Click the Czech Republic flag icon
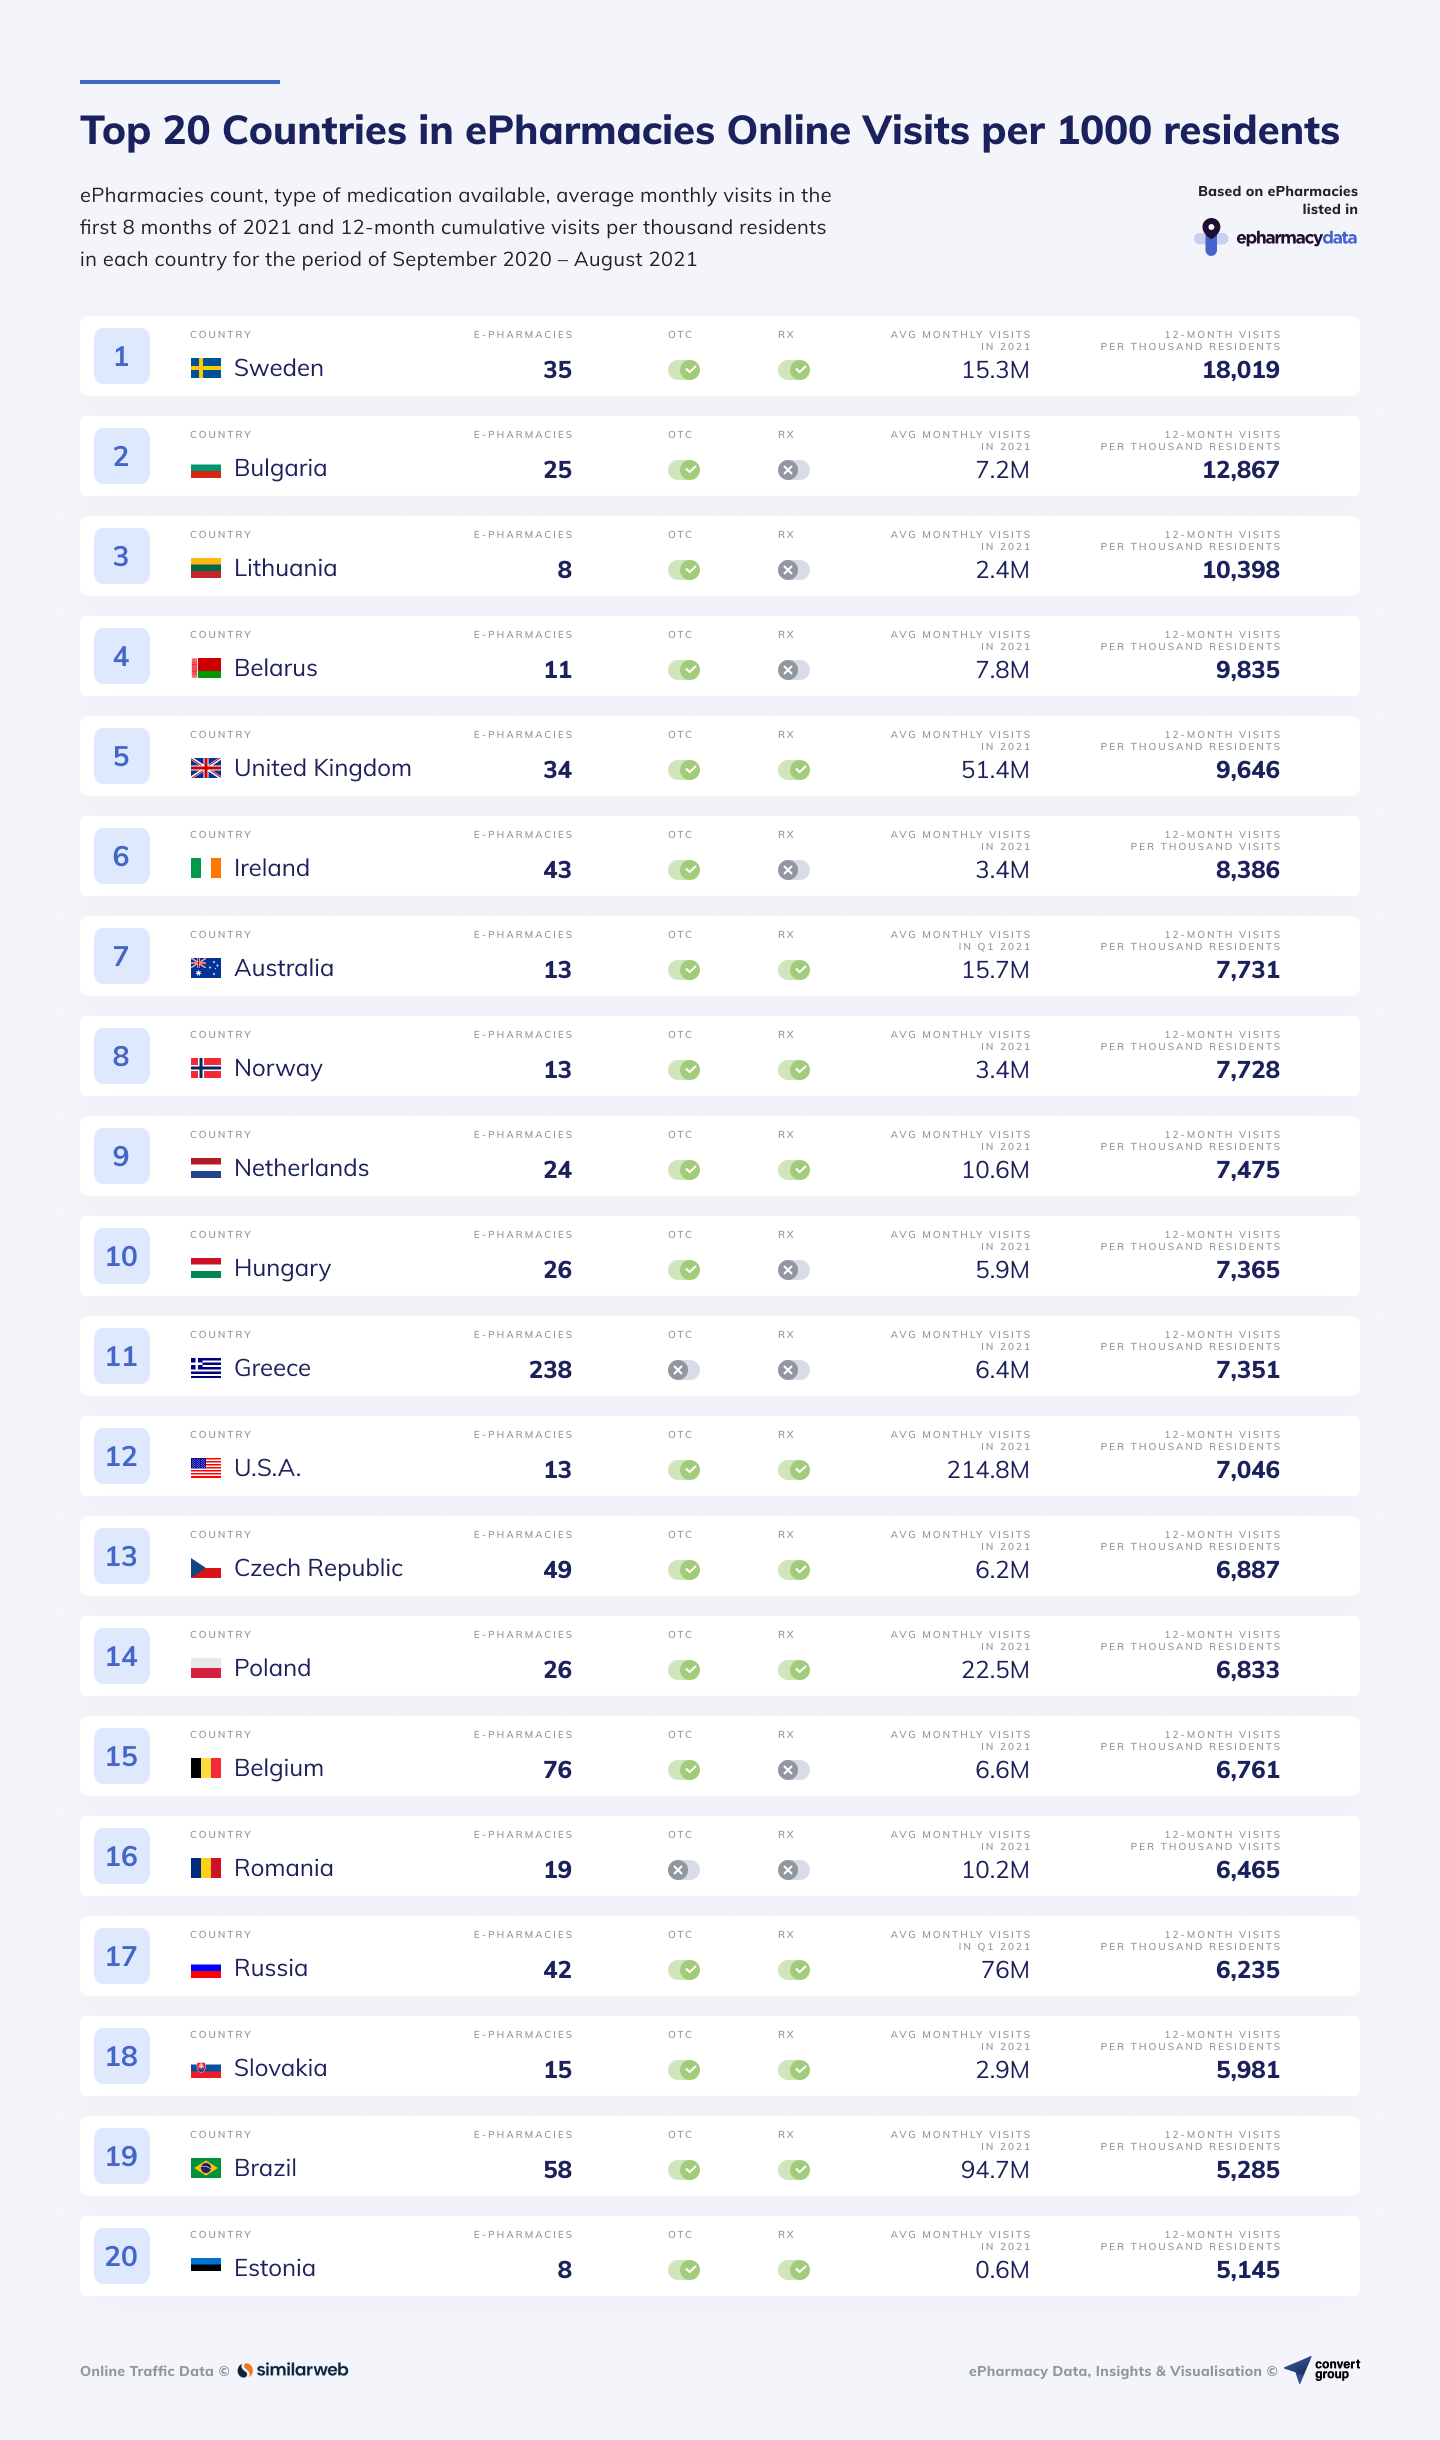 [206, 1568]
